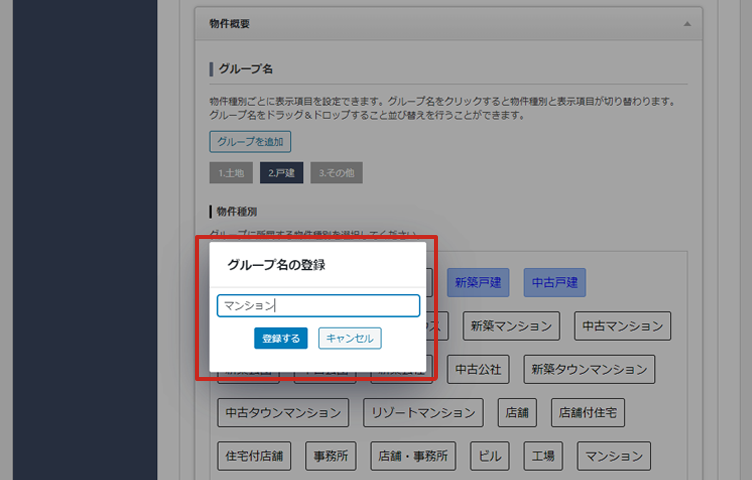The height and width of the screenshot is (480, 752).
Task: Switch to the 2.戸建 group tab
Action: point(281,173)
